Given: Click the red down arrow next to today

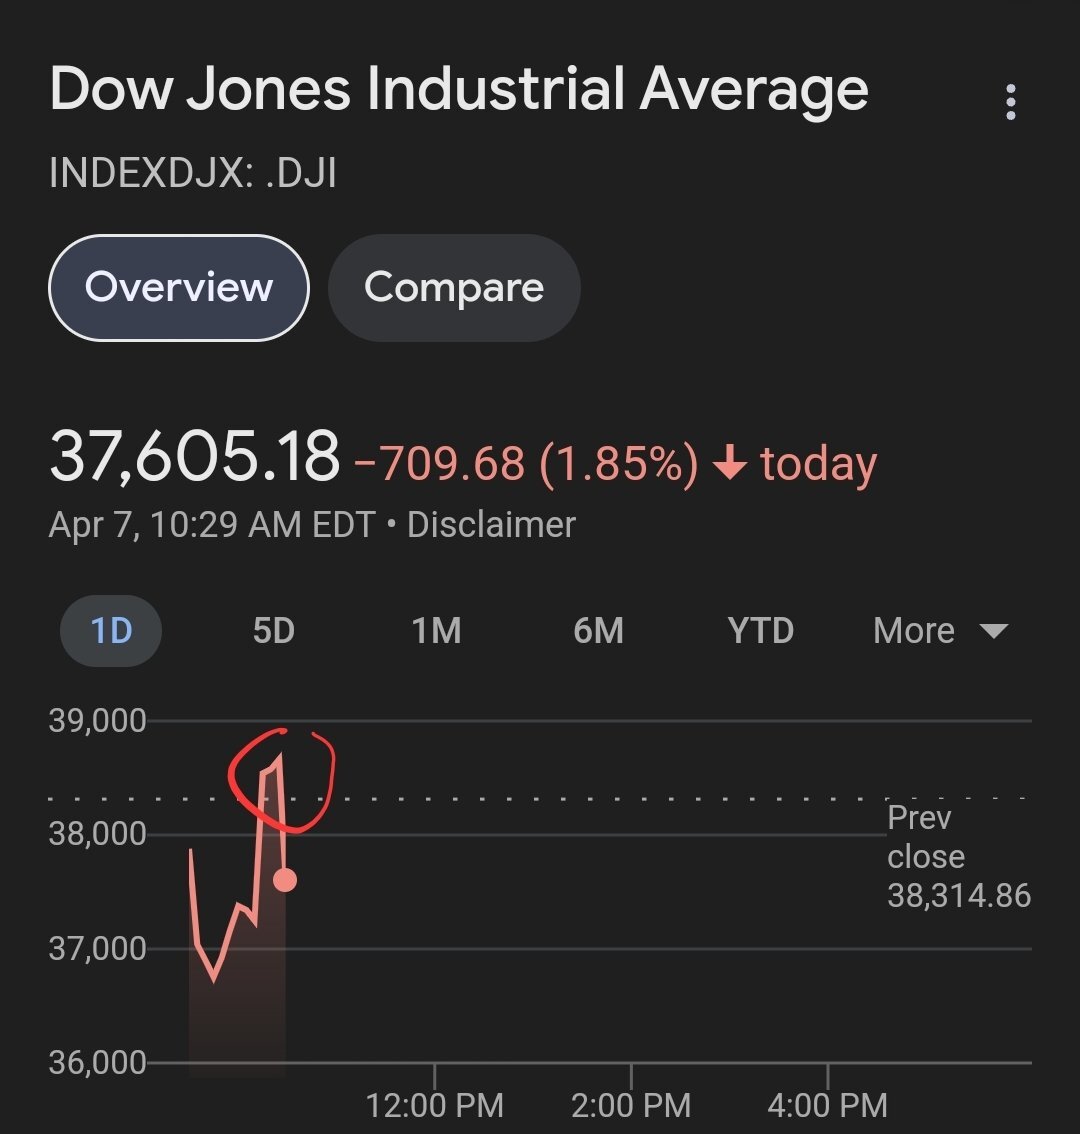Looking at the screenshot, I should pos(731,465).
